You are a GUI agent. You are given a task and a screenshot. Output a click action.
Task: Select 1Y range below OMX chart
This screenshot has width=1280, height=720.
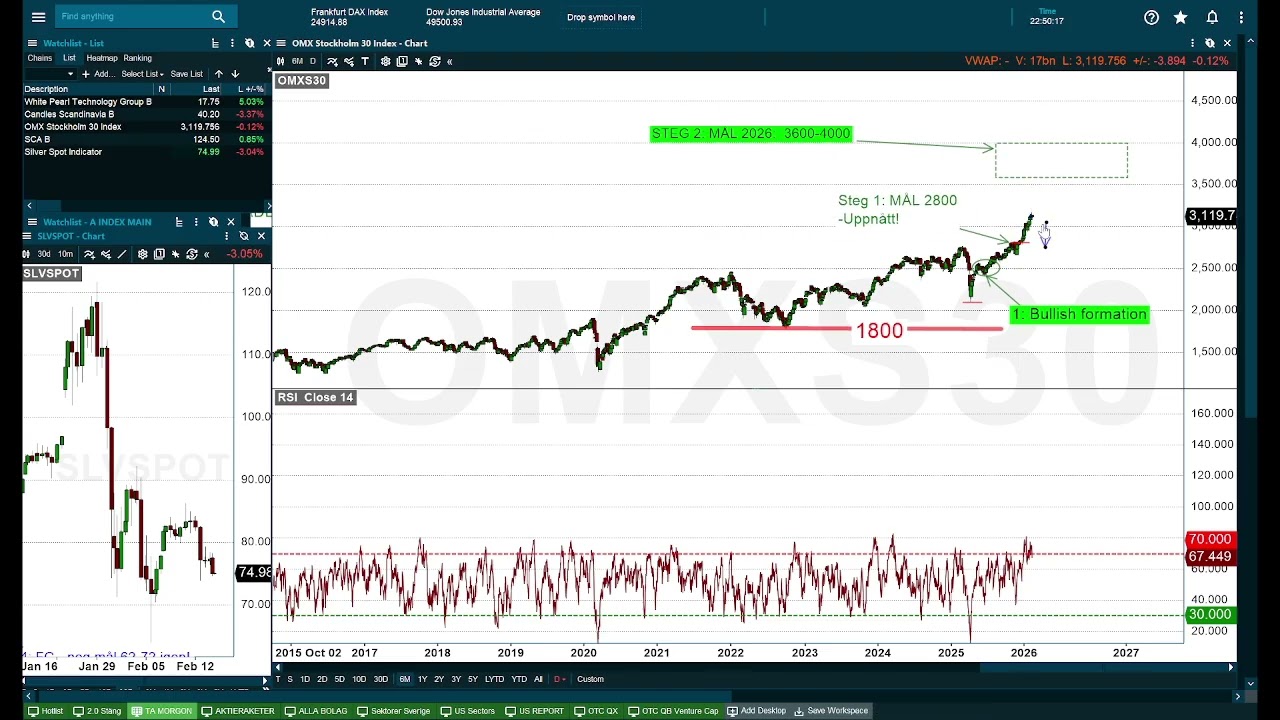[x=422, y=679]
